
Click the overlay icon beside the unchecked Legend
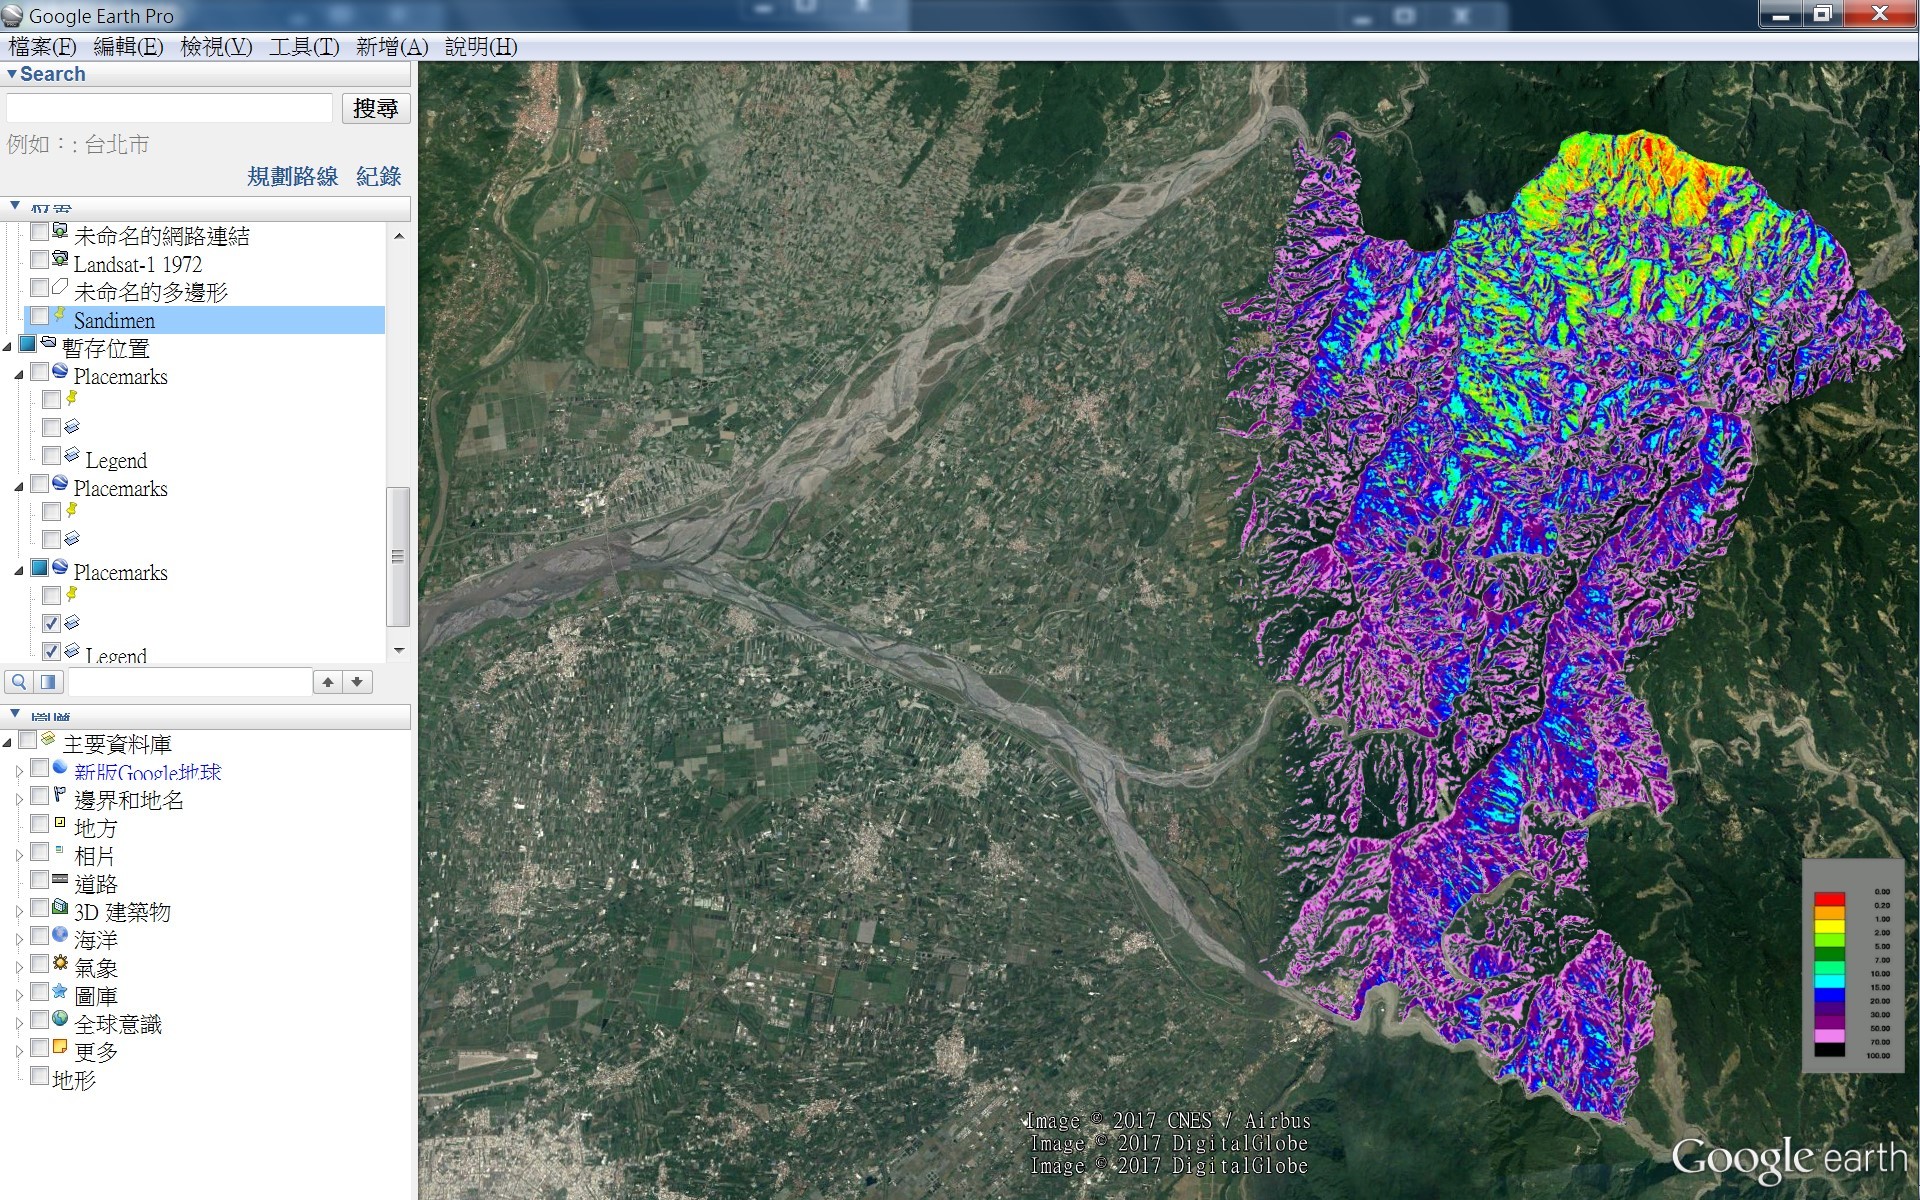(x=72, y=456)
